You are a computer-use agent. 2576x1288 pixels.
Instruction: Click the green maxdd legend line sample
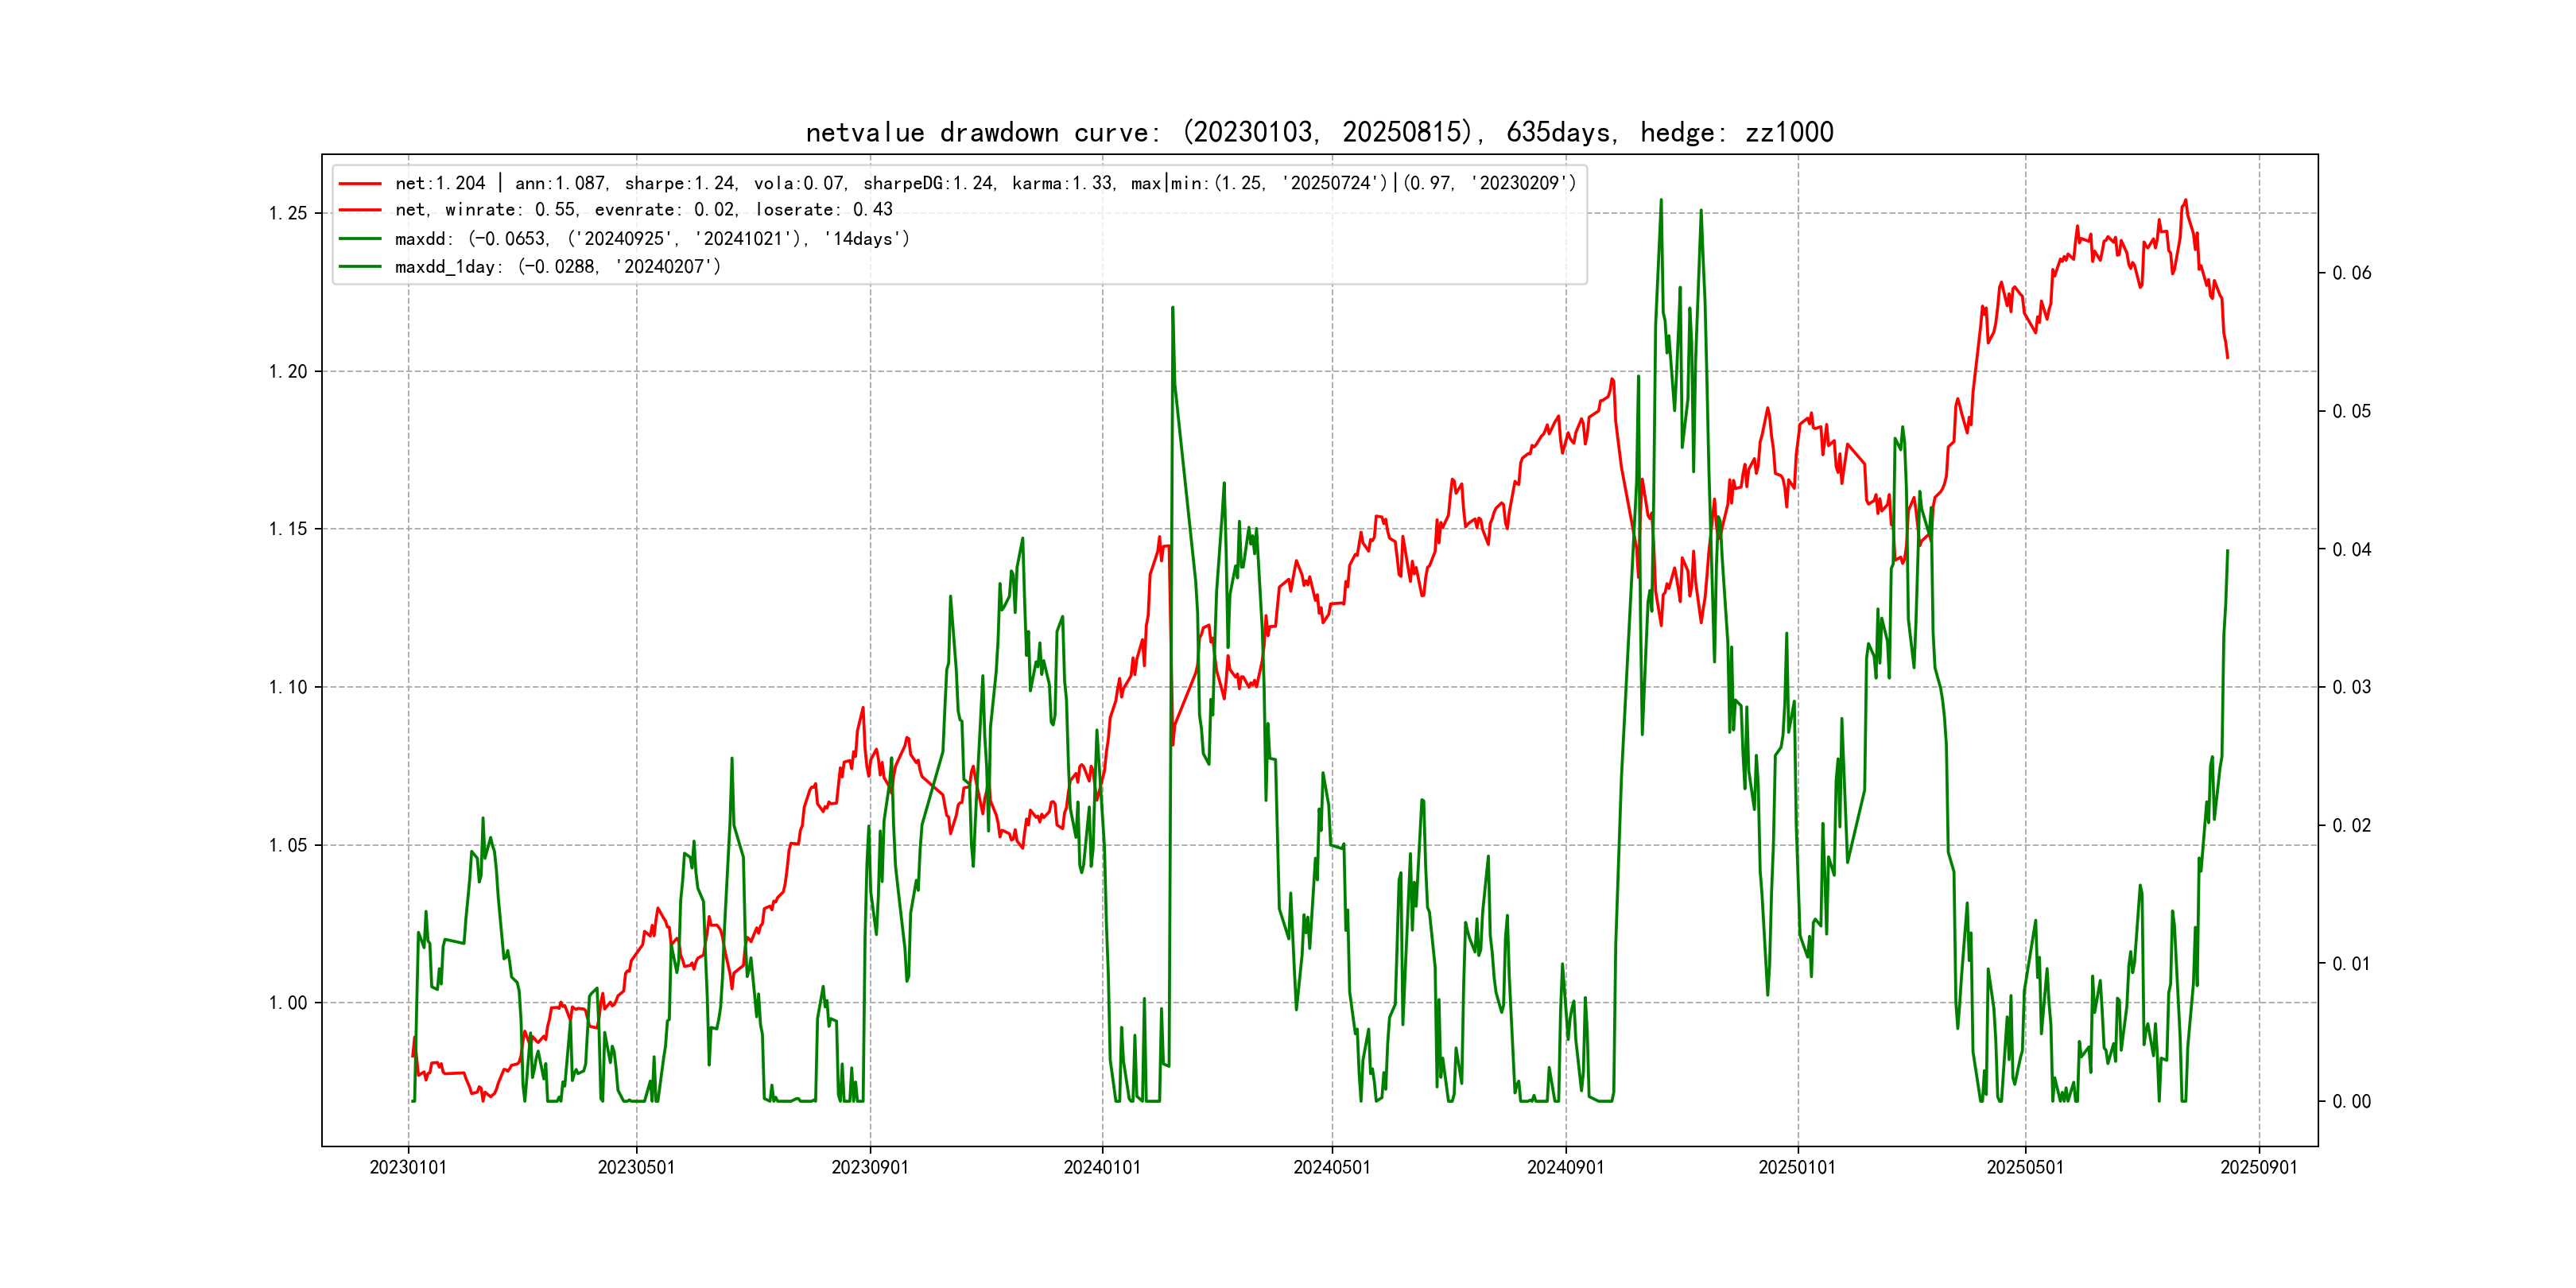360,239
